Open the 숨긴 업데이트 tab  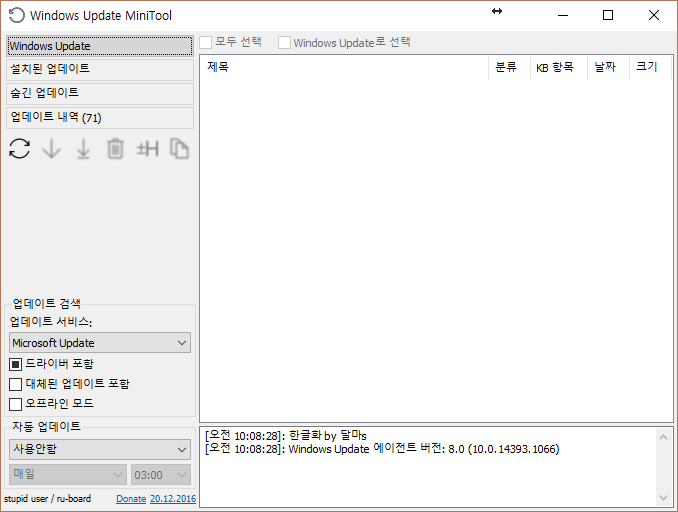coord(100,93)
